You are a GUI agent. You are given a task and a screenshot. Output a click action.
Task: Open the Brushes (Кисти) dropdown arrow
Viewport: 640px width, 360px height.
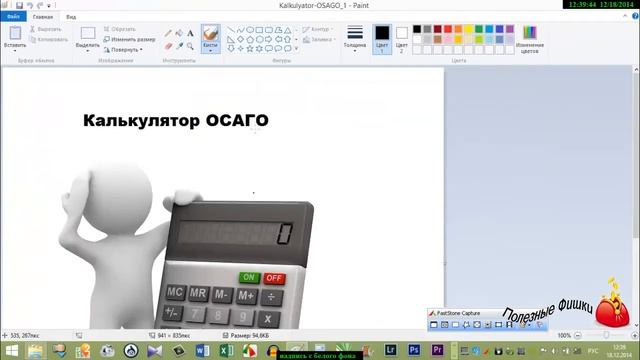coord(211,51)
